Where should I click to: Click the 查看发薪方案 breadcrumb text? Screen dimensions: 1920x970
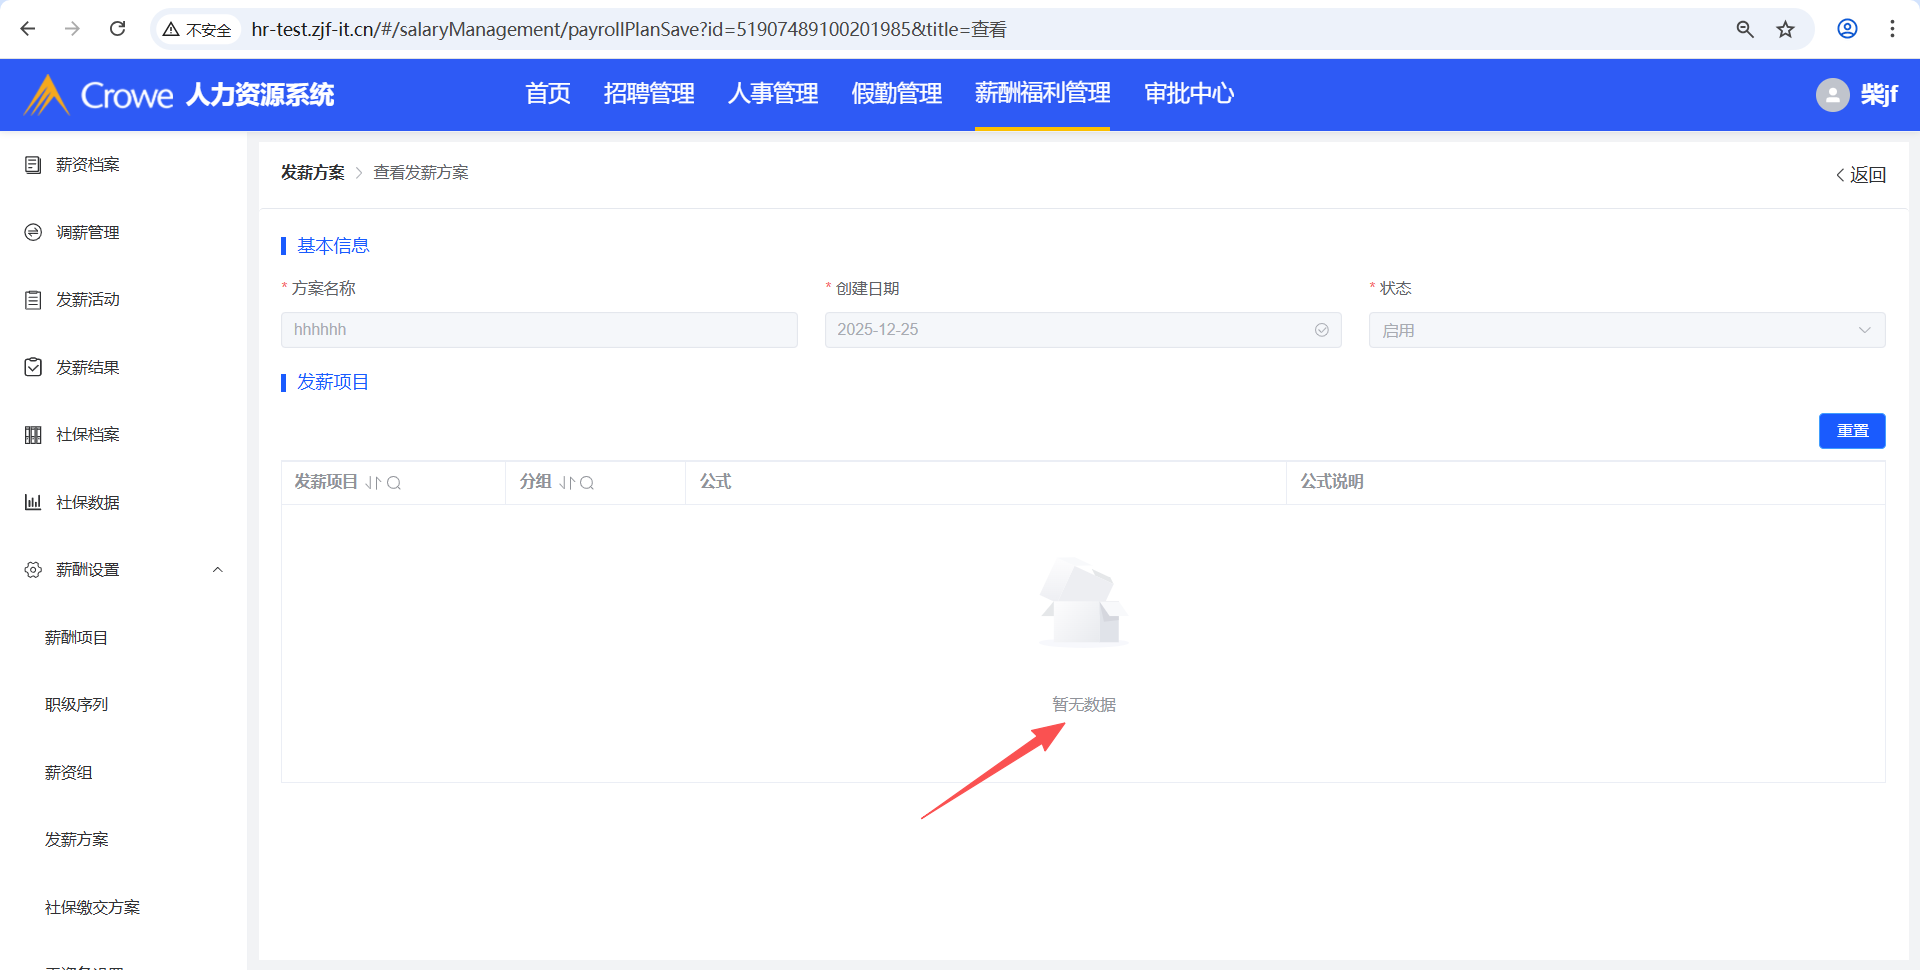(421, 173)
